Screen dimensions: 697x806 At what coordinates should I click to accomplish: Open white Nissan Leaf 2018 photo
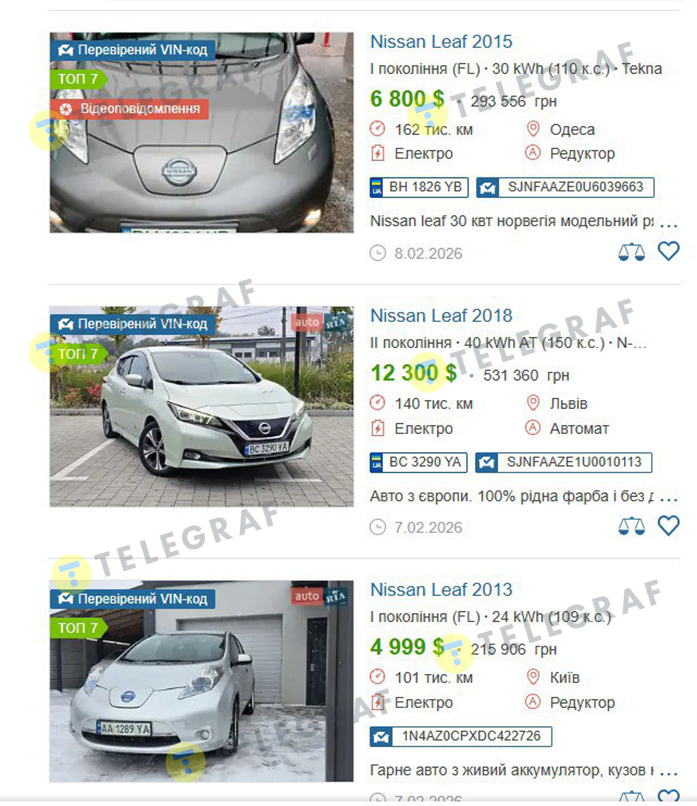coord(201,407)
